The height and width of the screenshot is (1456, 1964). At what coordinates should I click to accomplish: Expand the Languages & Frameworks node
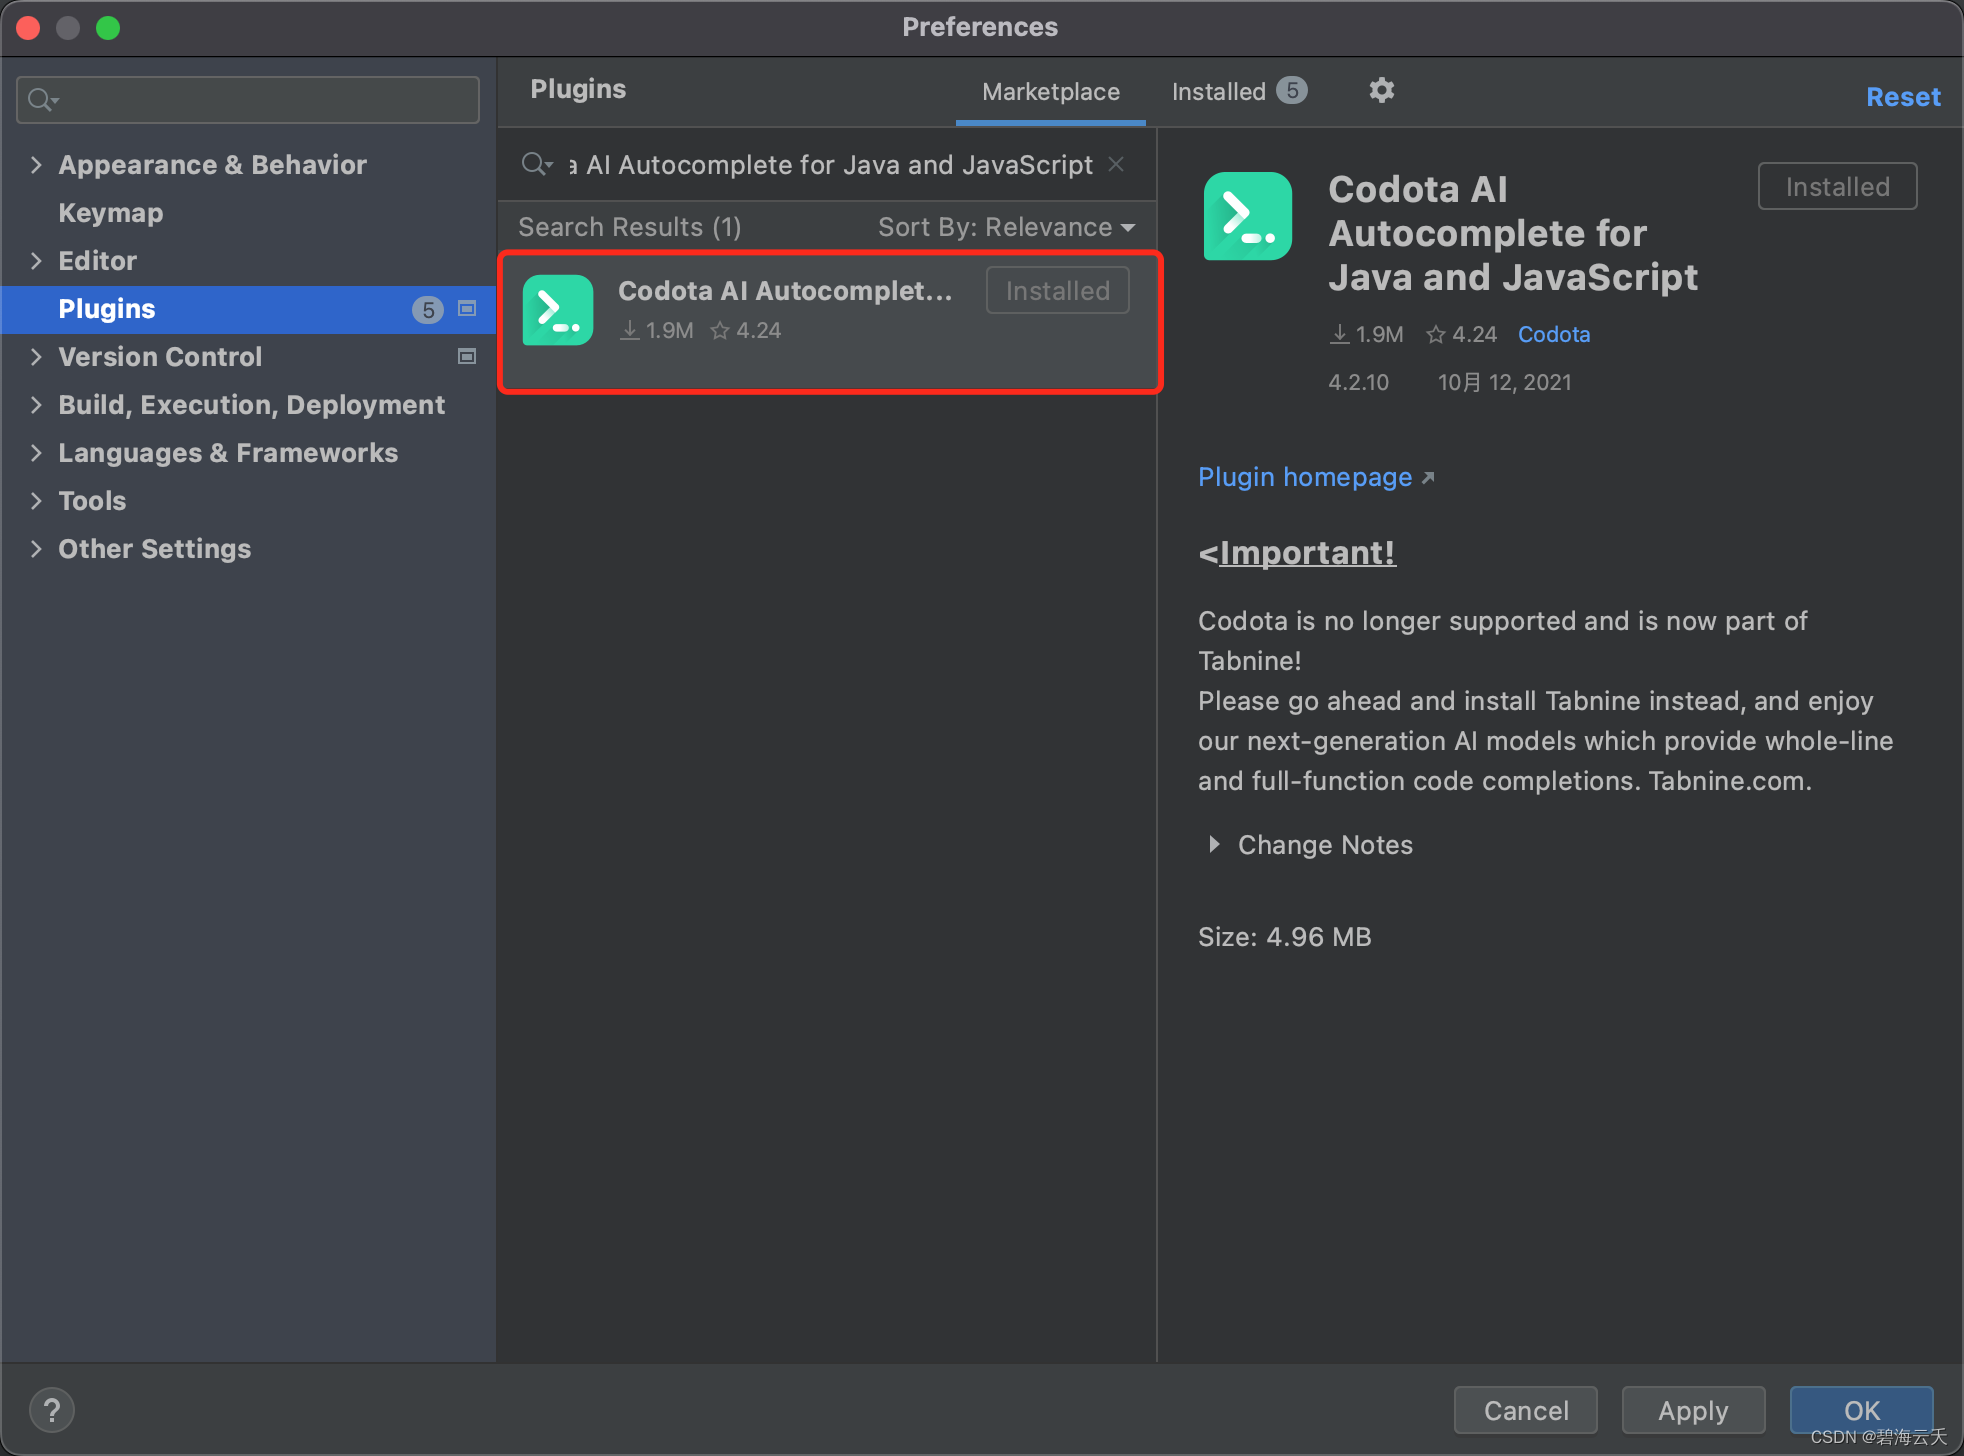tap(36, 453)
